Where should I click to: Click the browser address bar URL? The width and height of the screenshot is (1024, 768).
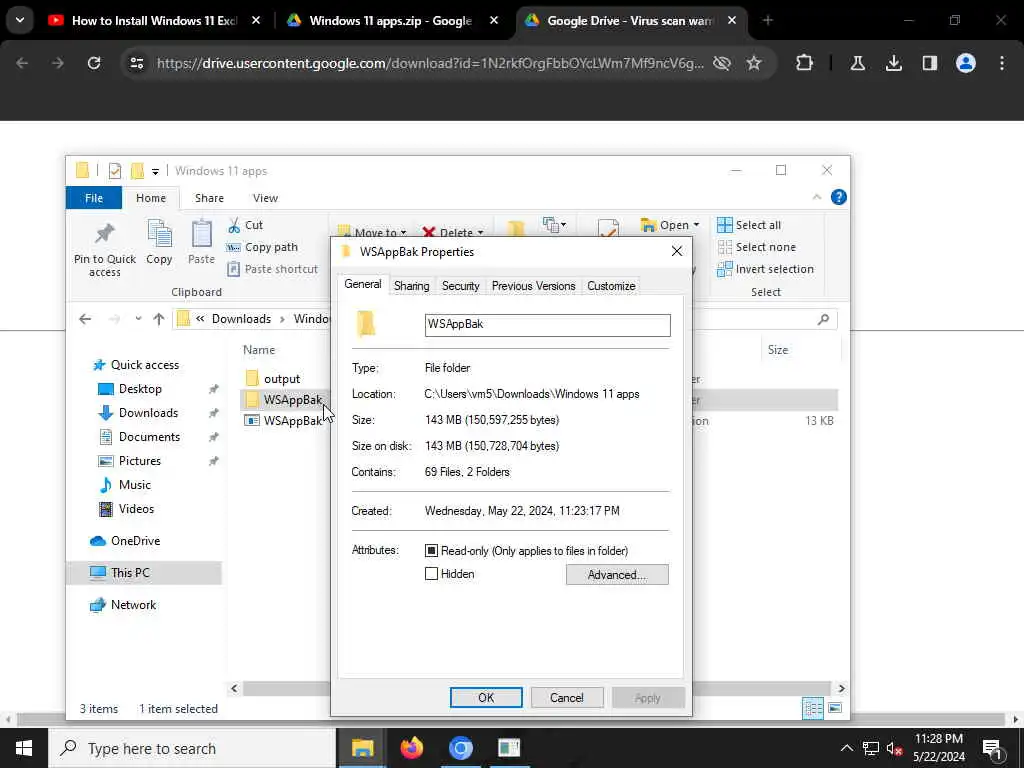430,63
